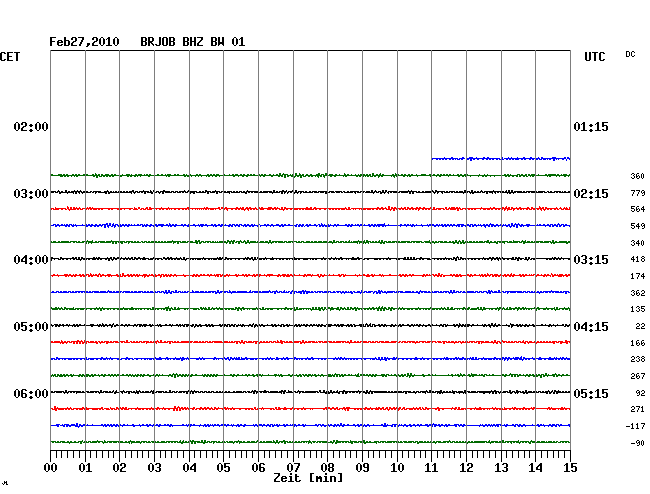Click the station title "BRJOB BHZ BW 01"
Screen dimensions: 650x494
tap(193, 42)
